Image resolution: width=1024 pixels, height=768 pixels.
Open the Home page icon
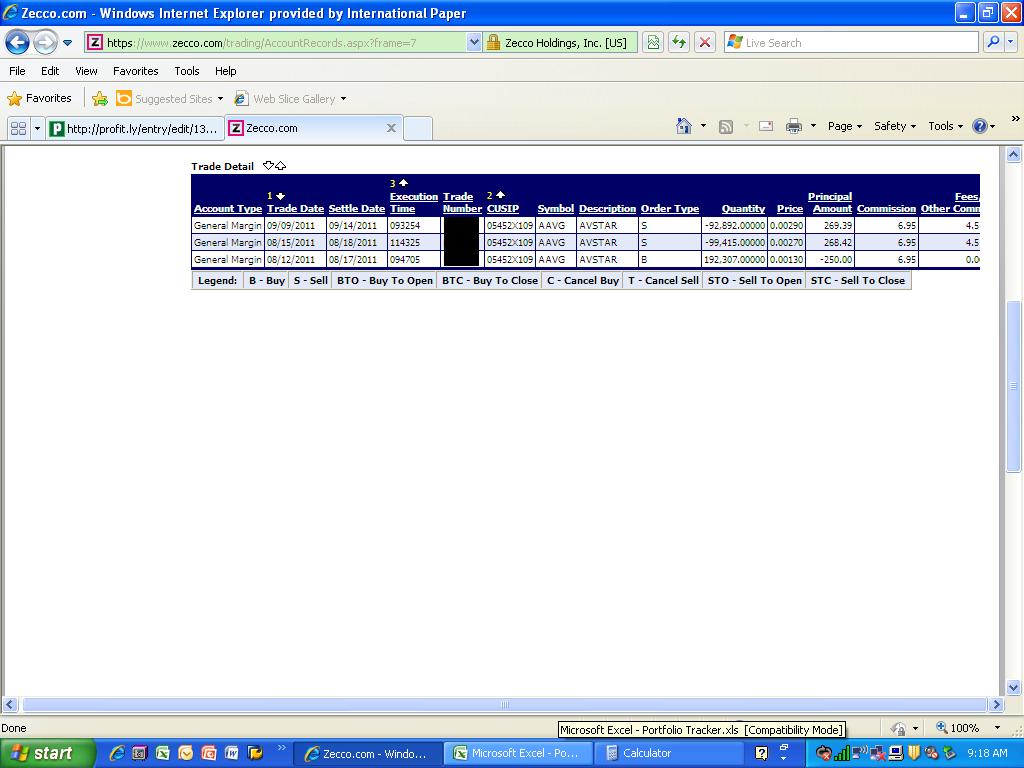coord(684,126)
